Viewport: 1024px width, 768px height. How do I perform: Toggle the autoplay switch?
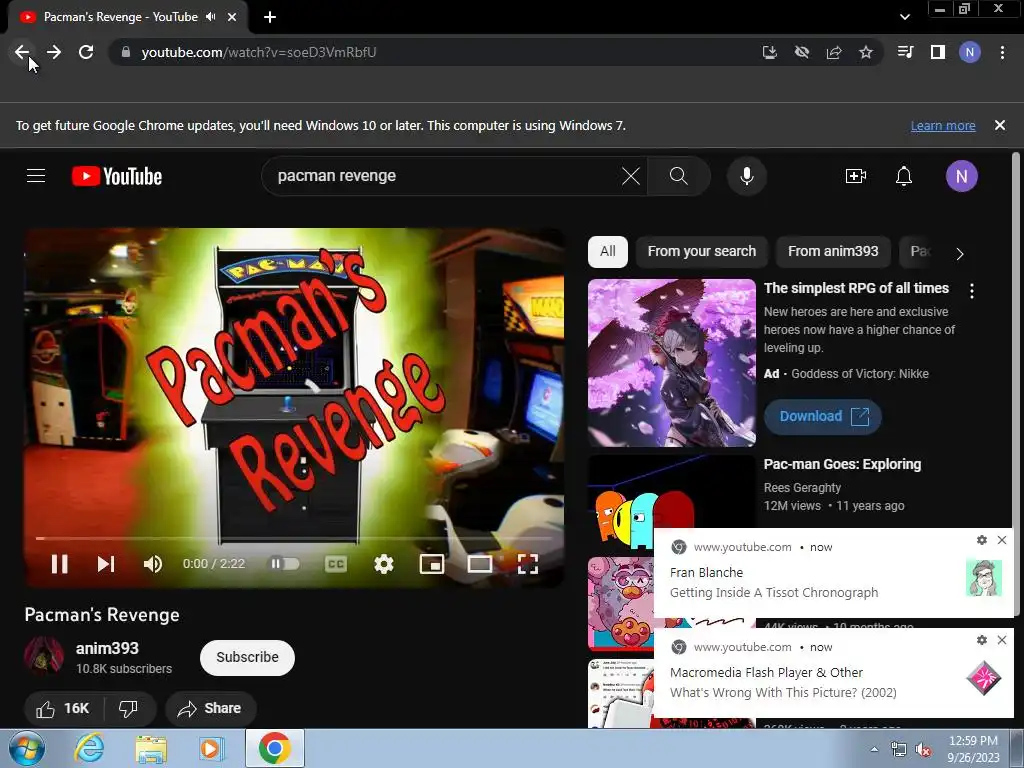(x=284, y=564)
